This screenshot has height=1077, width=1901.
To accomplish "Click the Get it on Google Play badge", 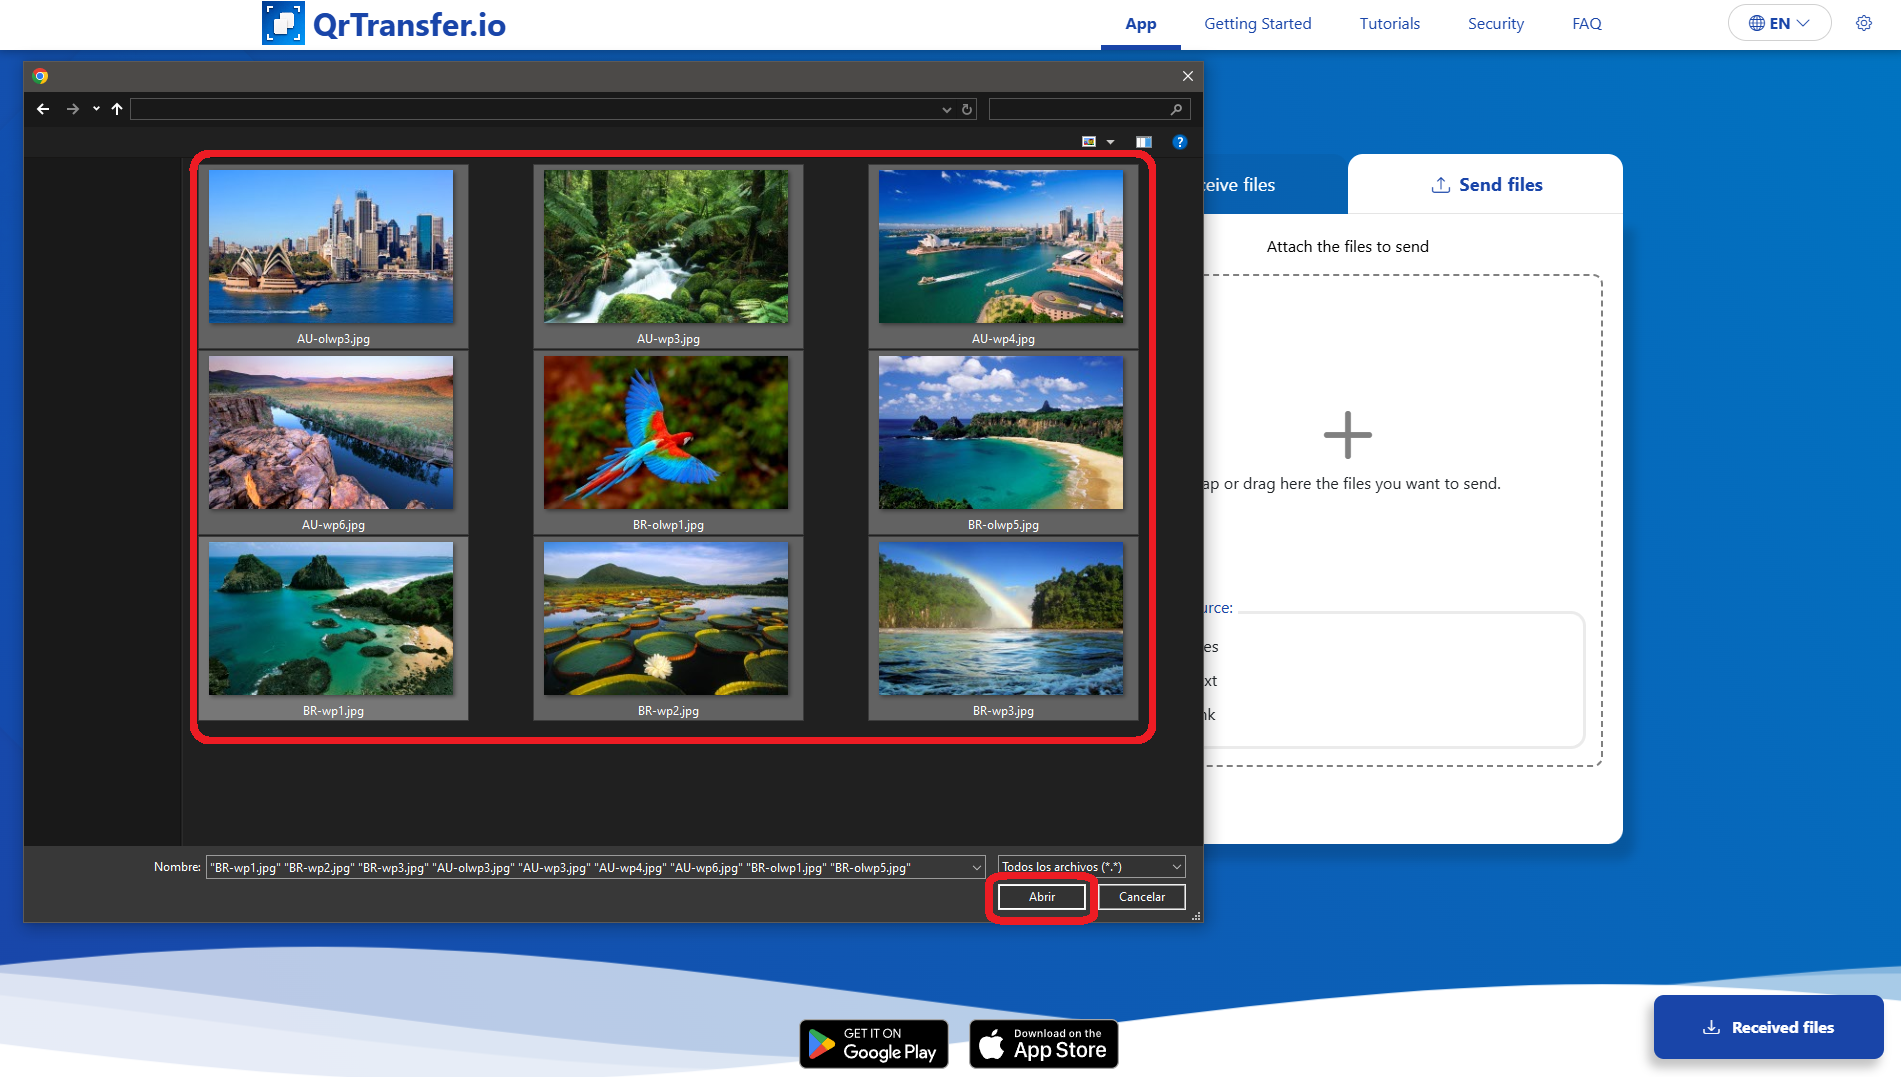I will click(874, 1044).
